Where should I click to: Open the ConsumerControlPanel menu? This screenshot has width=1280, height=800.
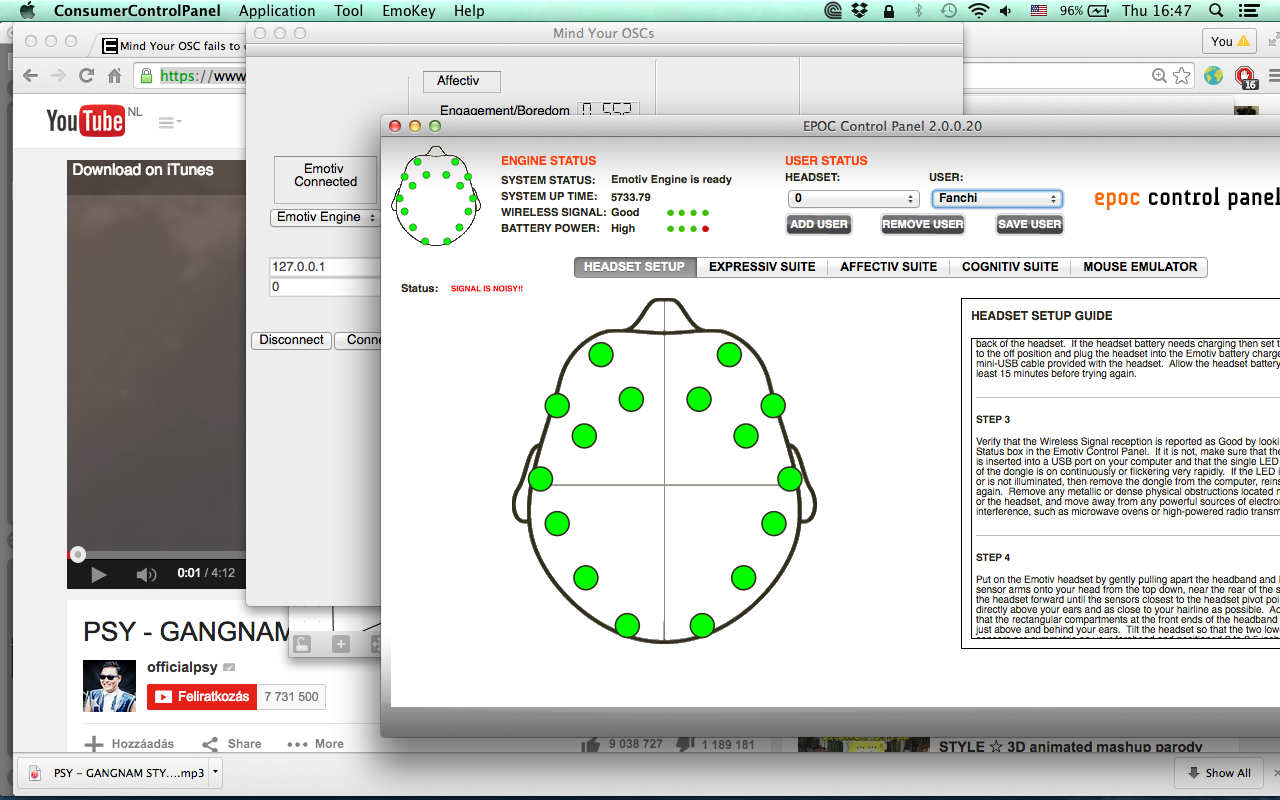click(x=139, y=11)
